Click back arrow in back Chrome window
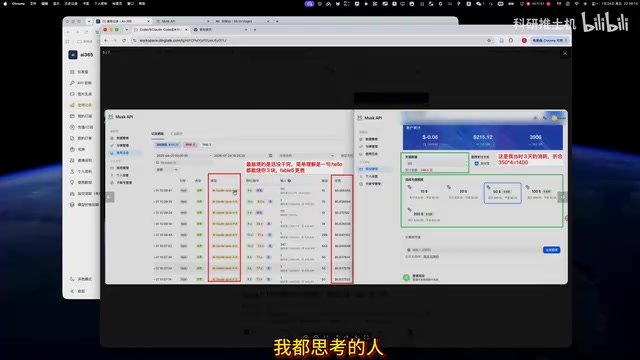The height and width of the screenshot is (360, 640). click(68, 32)
